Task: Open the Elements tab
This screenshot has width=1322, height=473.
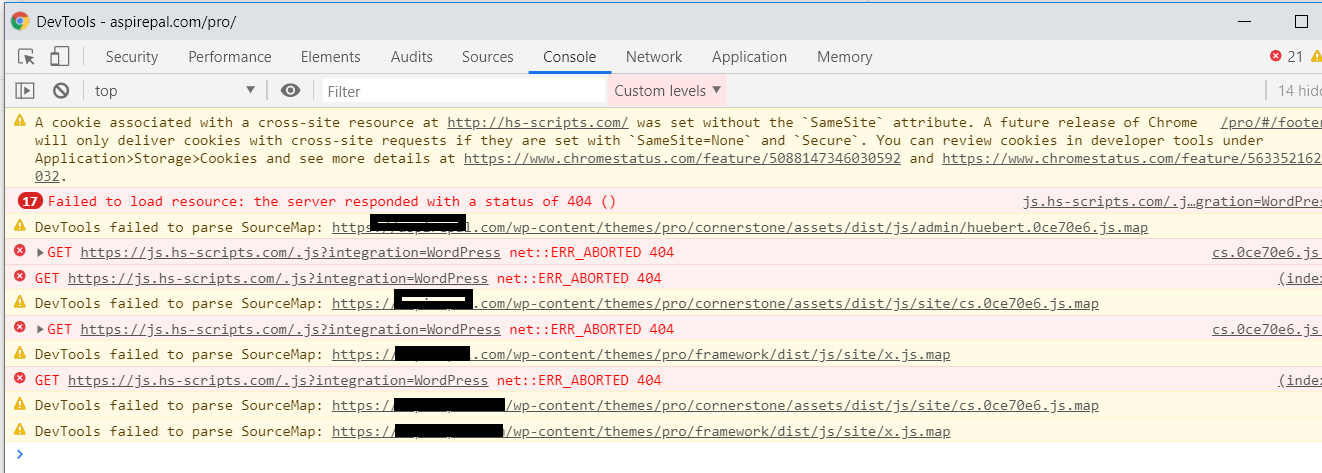Action: [330, 57]
